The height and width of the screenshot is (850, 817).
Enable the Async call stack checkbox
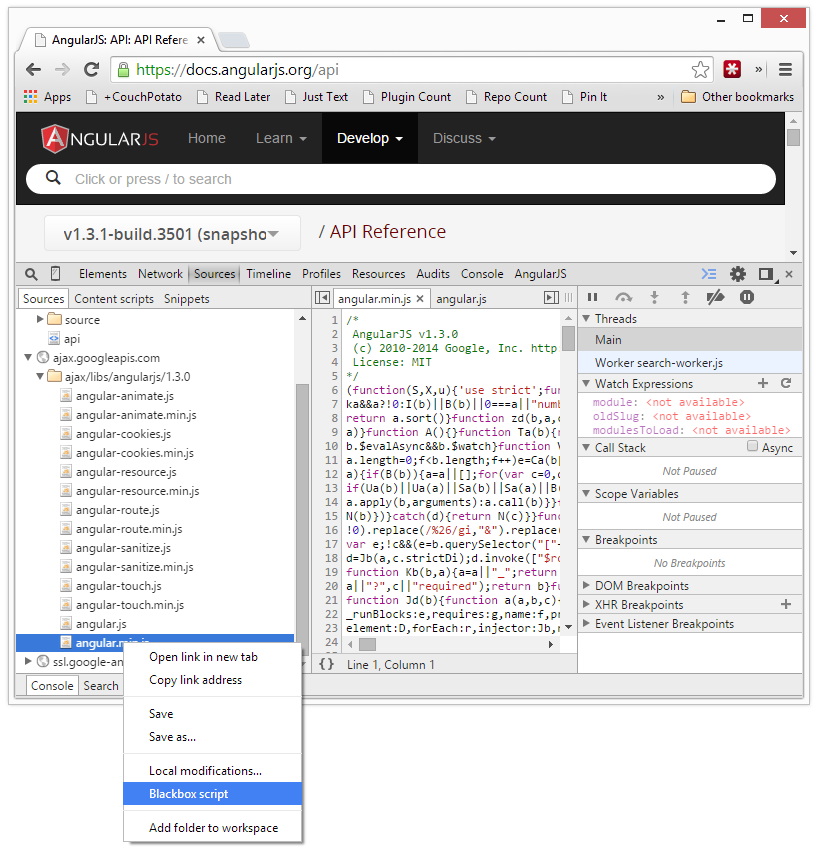[x=752, y=446]
